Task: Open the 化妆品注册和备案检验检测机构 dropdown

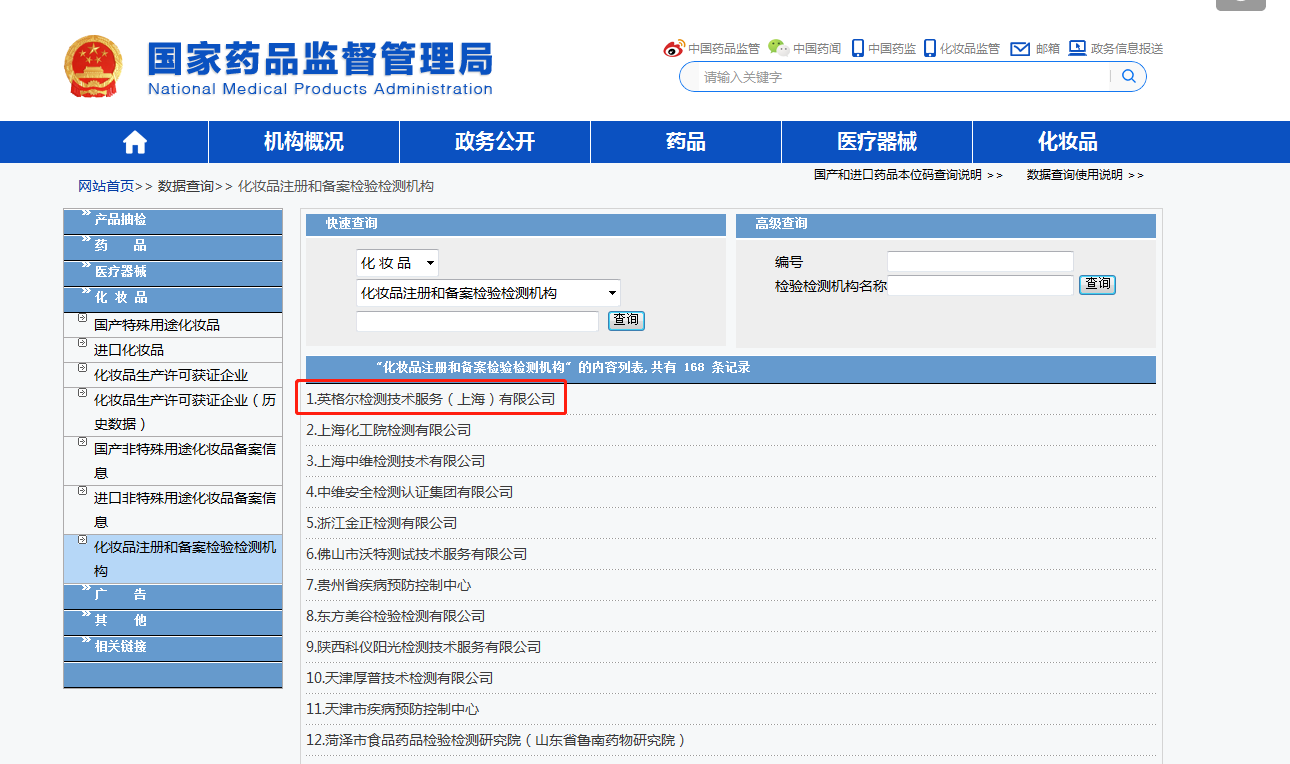Action: tap(487, 292)
